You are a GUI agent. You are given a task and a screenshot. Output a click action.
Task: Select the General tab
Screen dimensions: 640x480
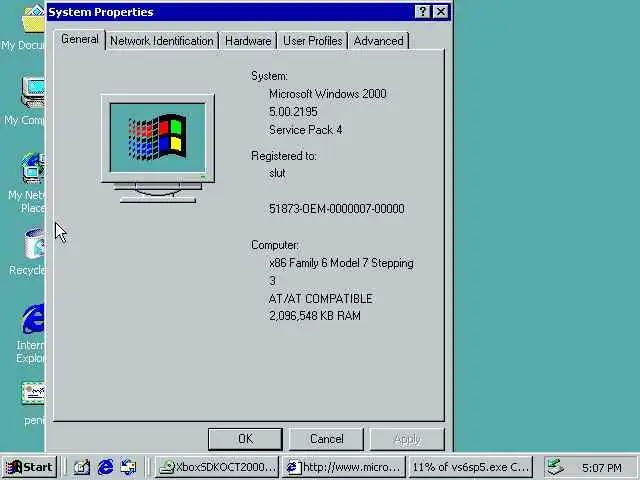click(x=80, y=40)
